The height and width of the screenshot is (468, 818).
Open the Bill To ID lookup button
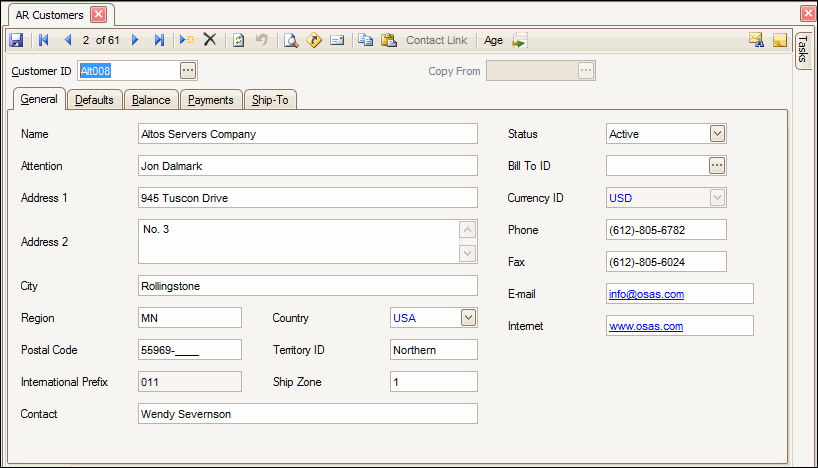point(716,166)
